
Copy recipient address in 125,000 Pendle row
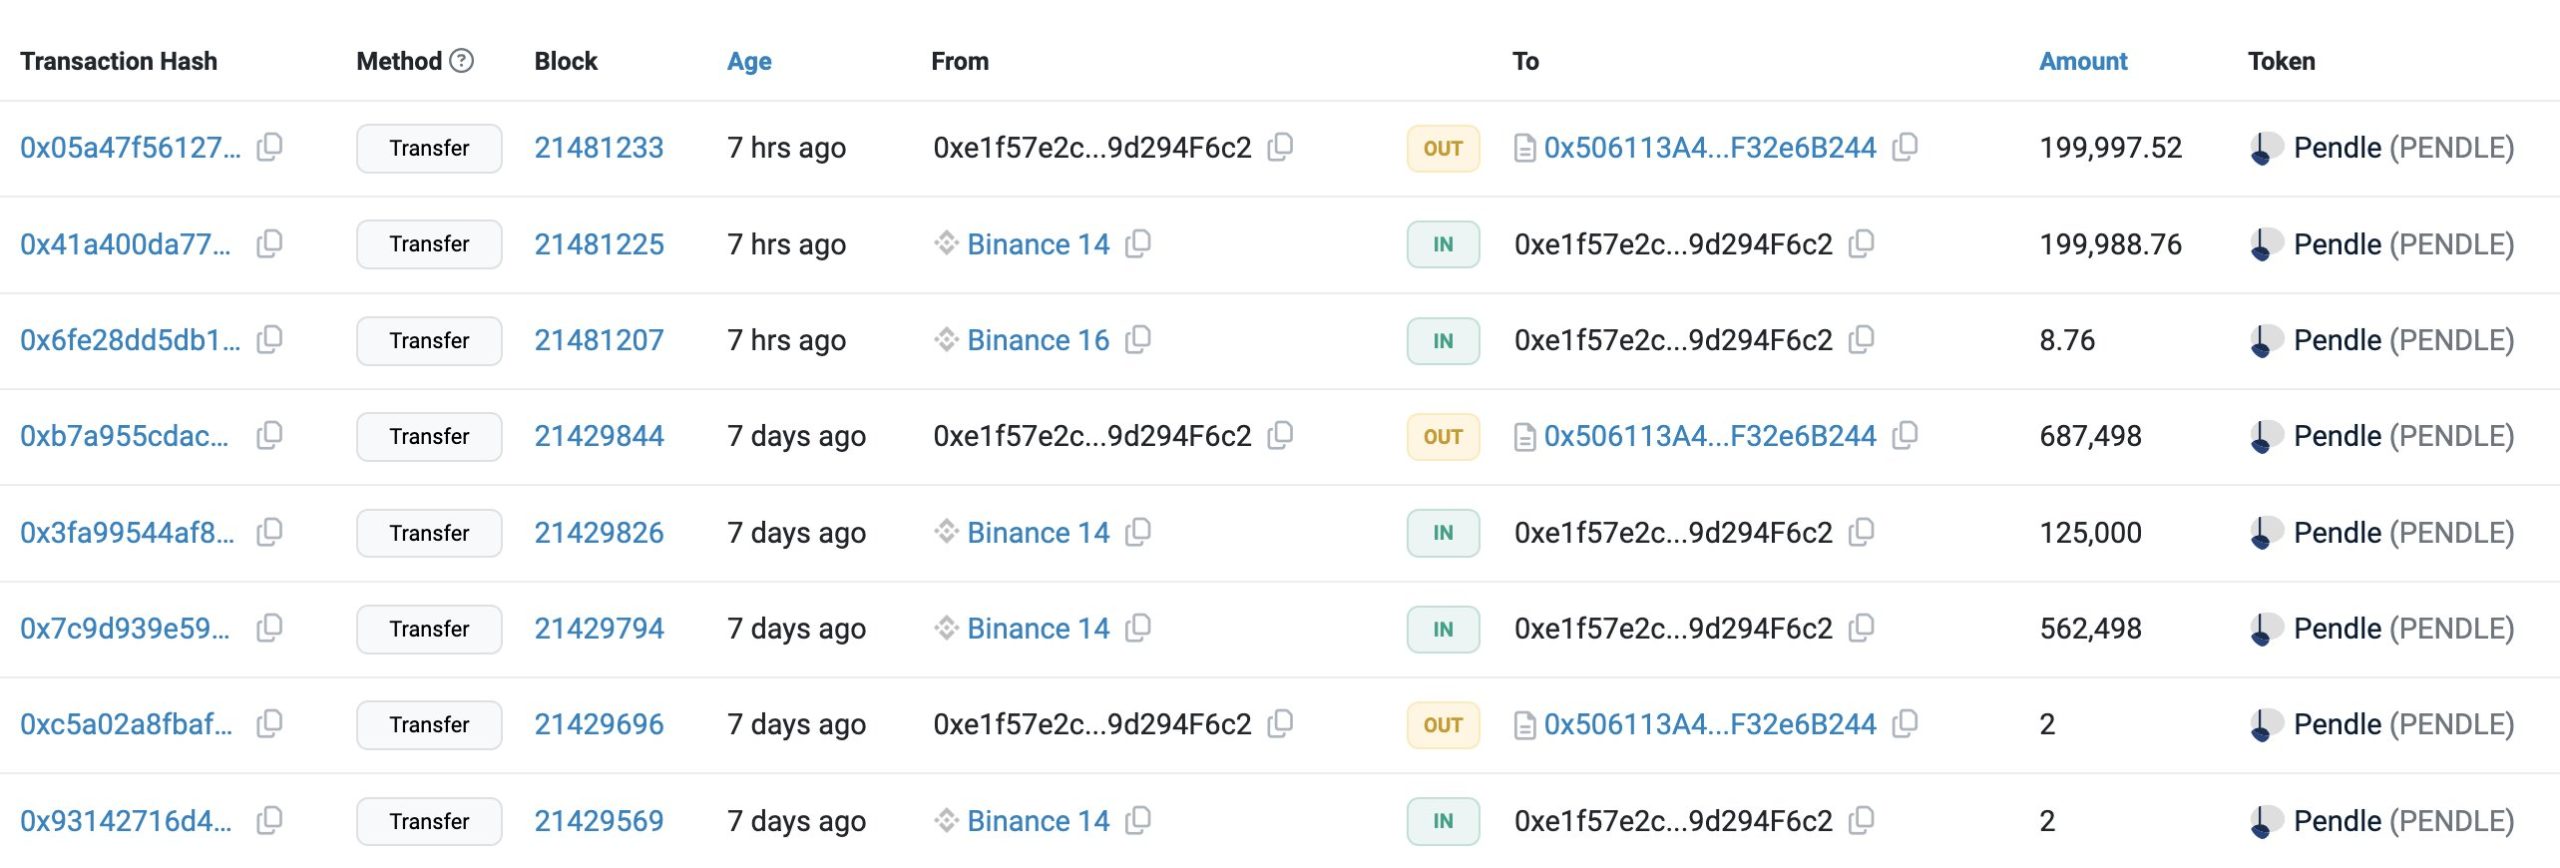pos(1861,533)
